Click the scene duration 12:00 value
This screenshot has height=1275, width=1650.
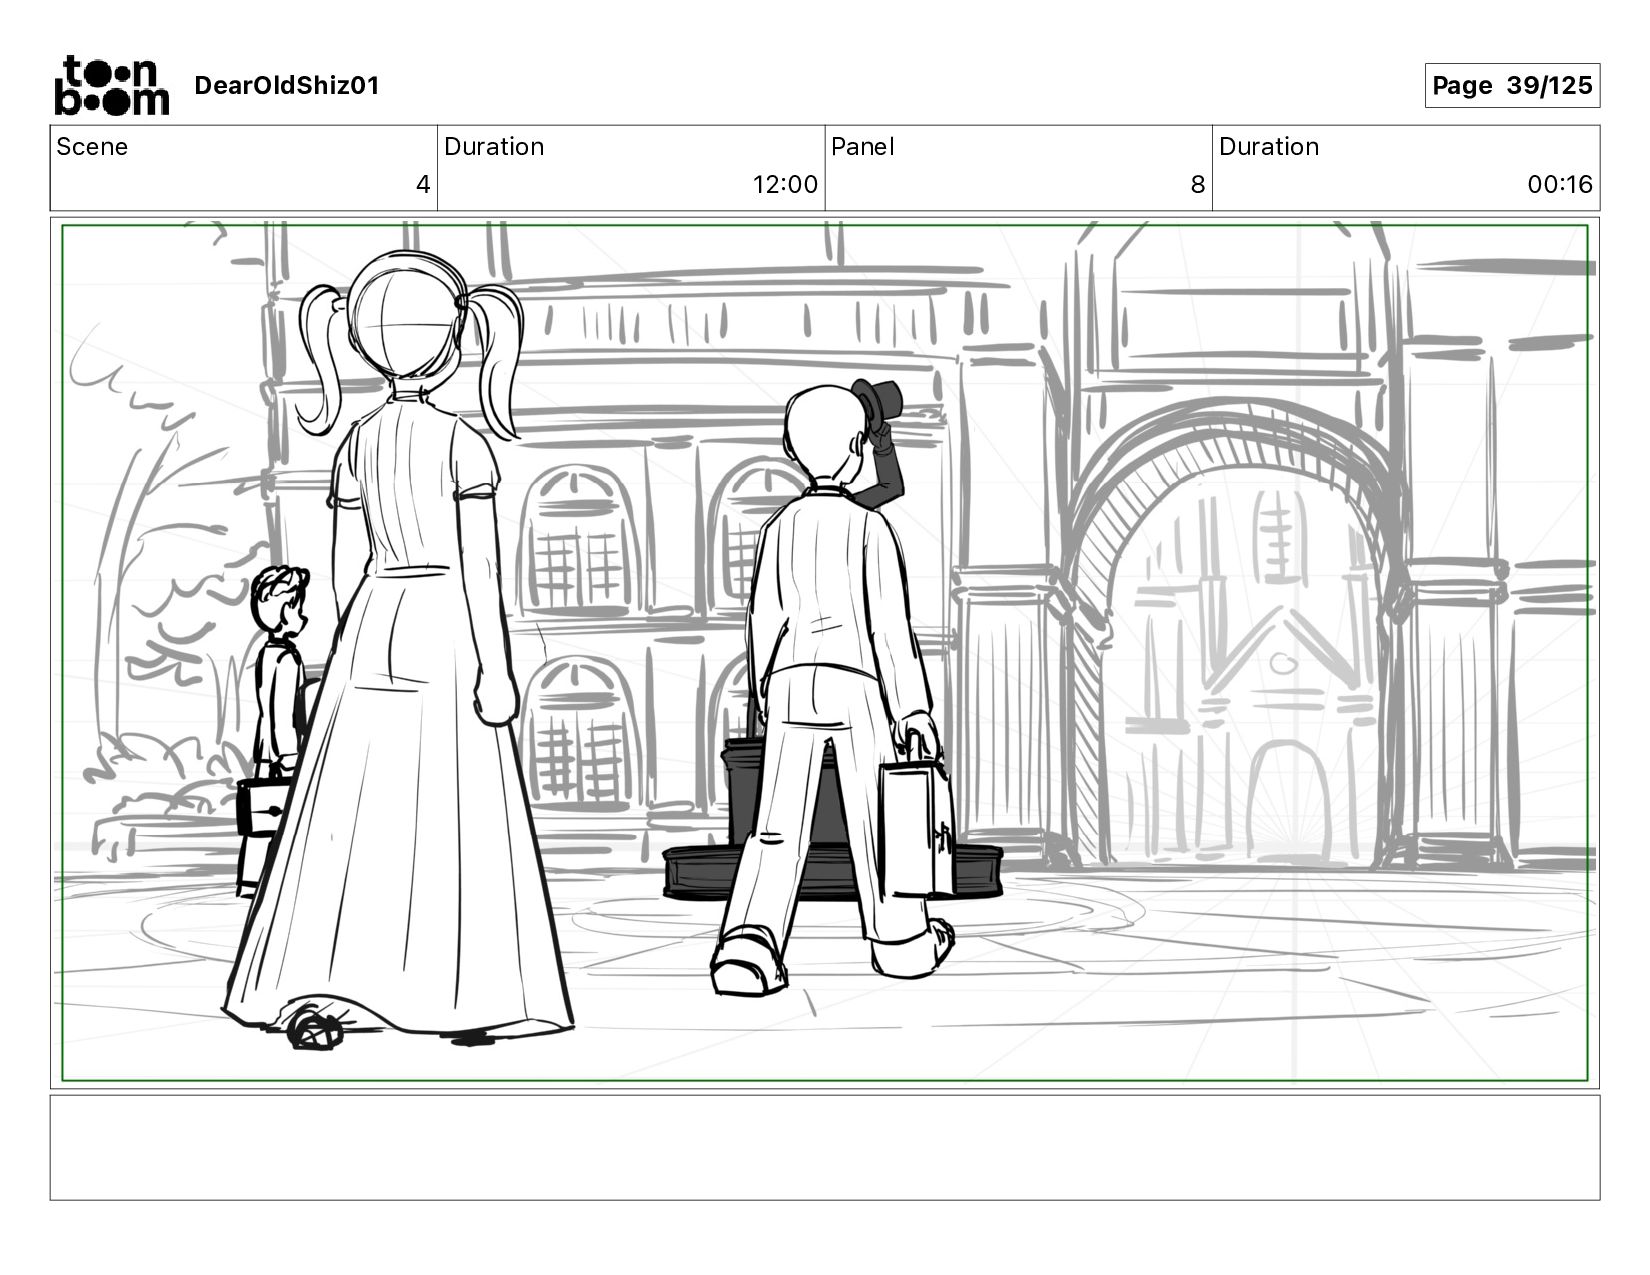pyautogui.click(x=785, y=185)
